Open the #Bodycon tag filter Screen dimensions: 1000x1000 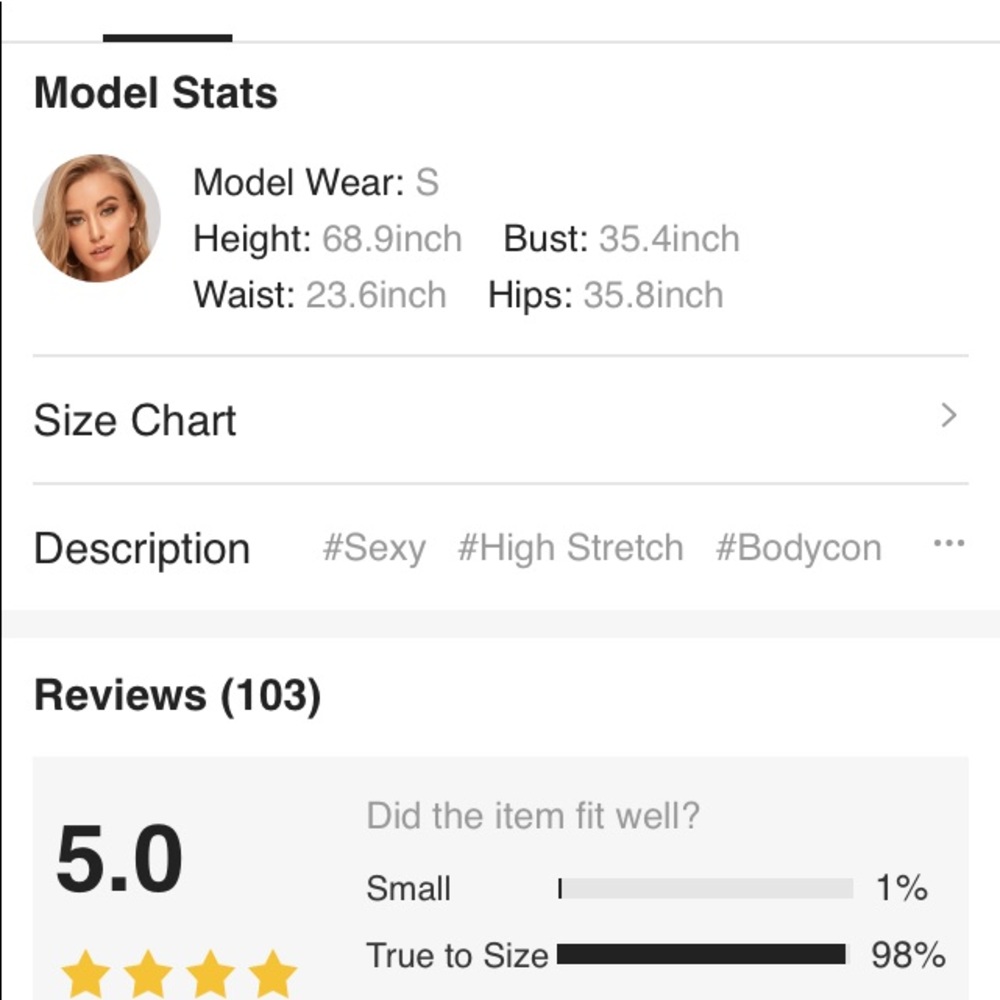pyautogui.click(x=797, y=547)
